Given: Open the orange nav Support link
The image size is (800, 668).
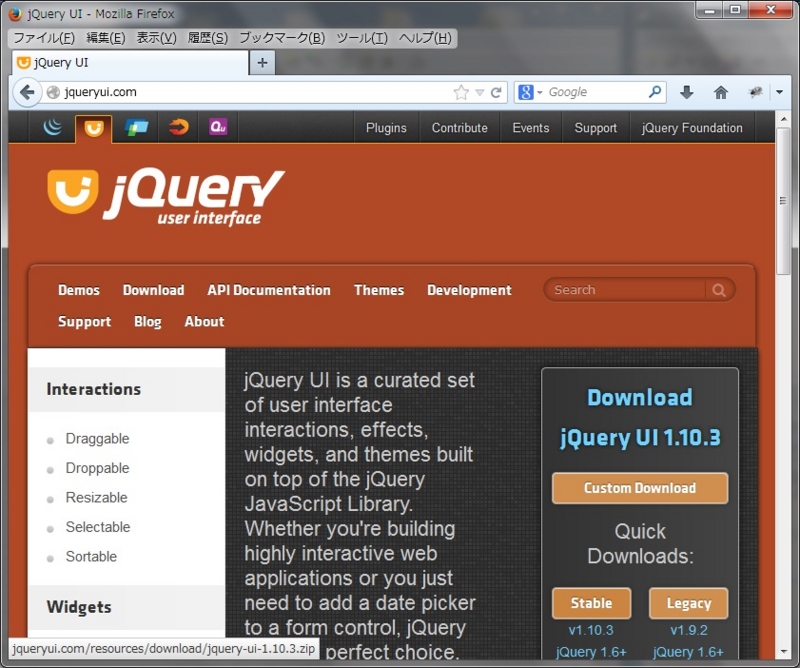Looking at the screenshot, I should pyautogui.click(x=84, y=321).
